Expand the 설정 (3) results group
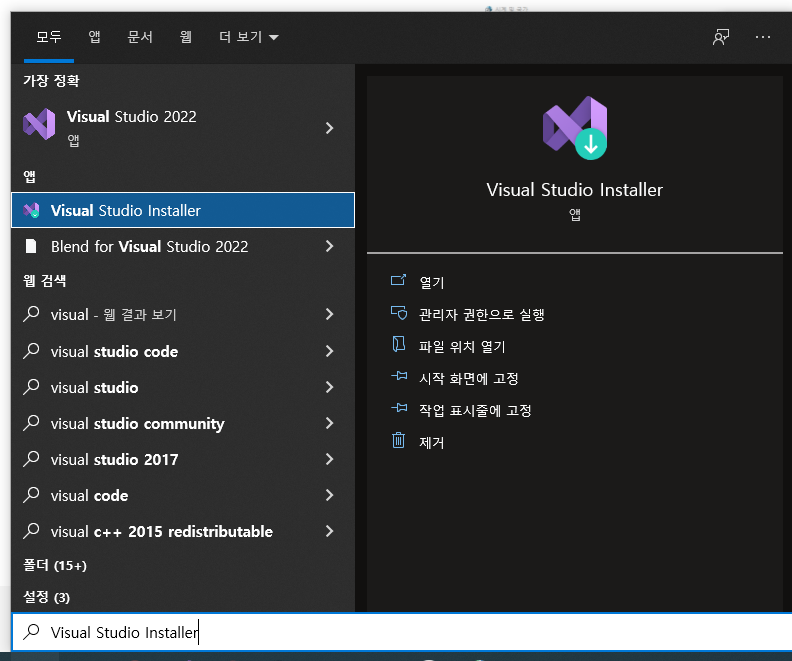Viewport: 792px width, 661px height. [x=46, y=597]
